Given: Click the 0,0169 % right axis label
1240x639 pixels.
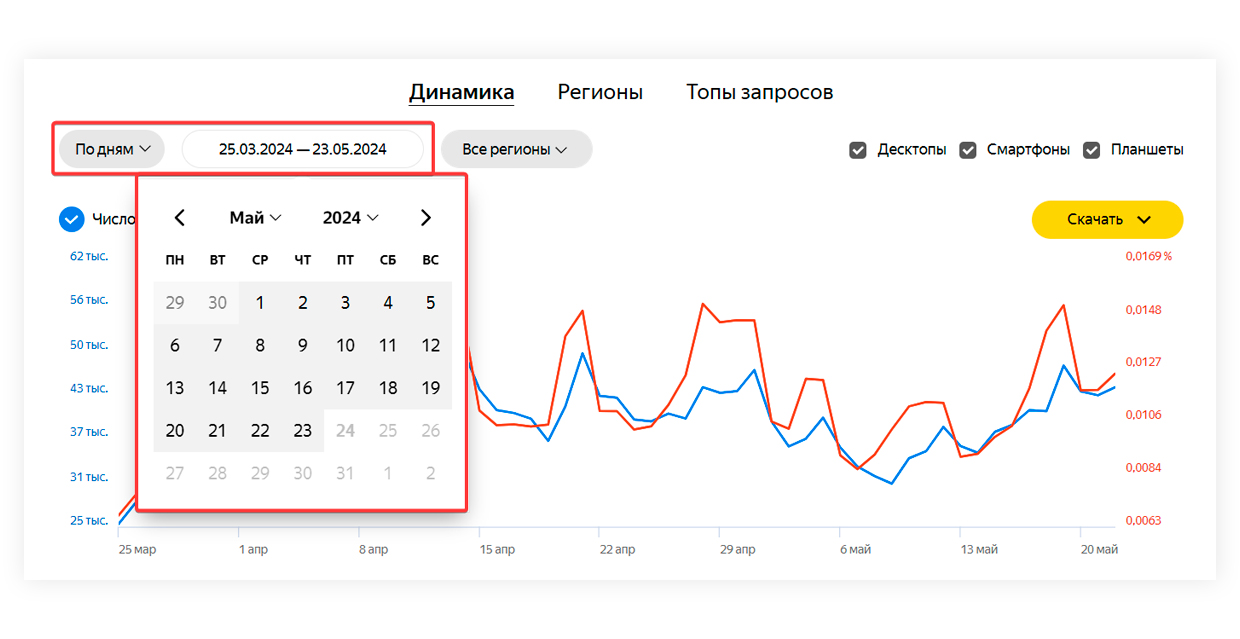Looking at the screenshot, I should point(1149,256).
